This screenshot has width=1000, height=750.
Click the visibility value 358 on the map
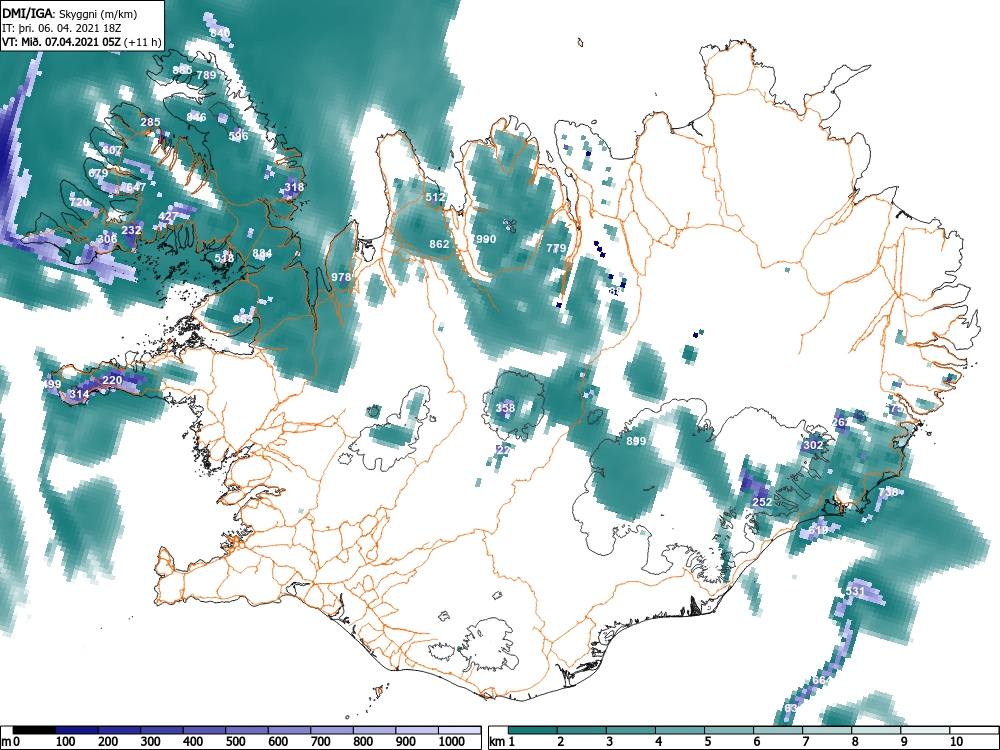505,408
